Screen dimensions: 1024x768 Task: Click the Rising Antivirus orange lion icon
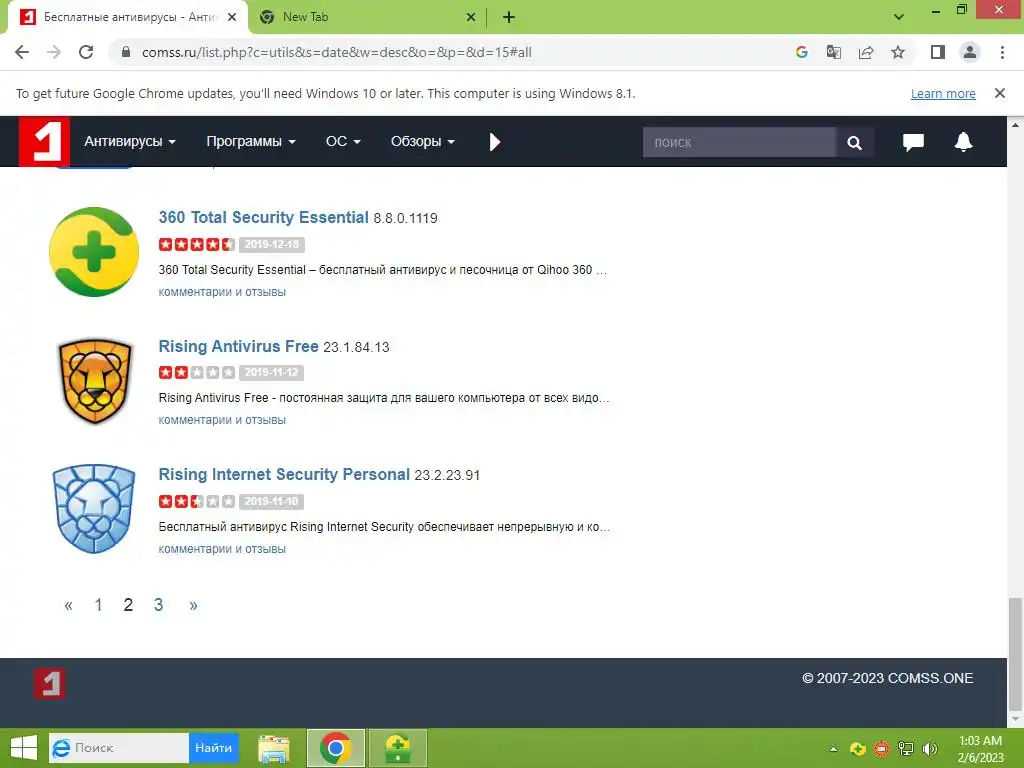(95, 381)
